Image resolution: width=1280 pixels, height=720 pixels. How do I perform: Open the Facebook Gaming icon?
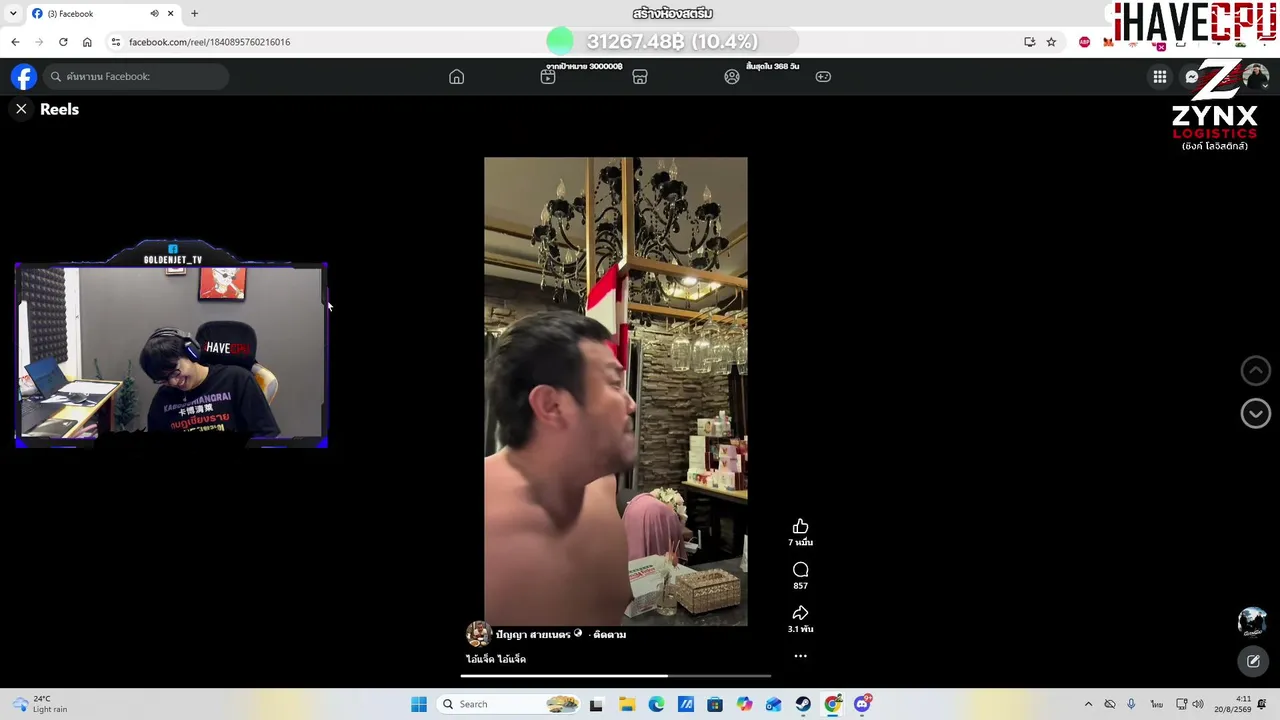tap(823, 77)
